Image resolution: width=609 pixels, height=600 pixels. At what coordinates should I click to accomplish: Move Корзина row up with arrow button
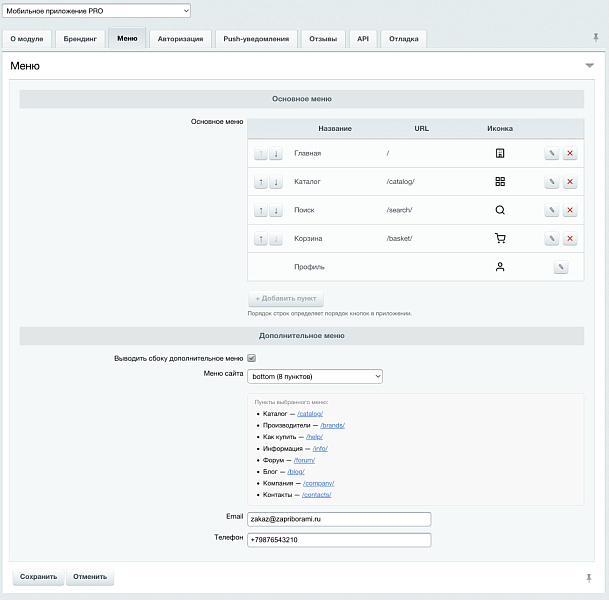tap(261, 238)
